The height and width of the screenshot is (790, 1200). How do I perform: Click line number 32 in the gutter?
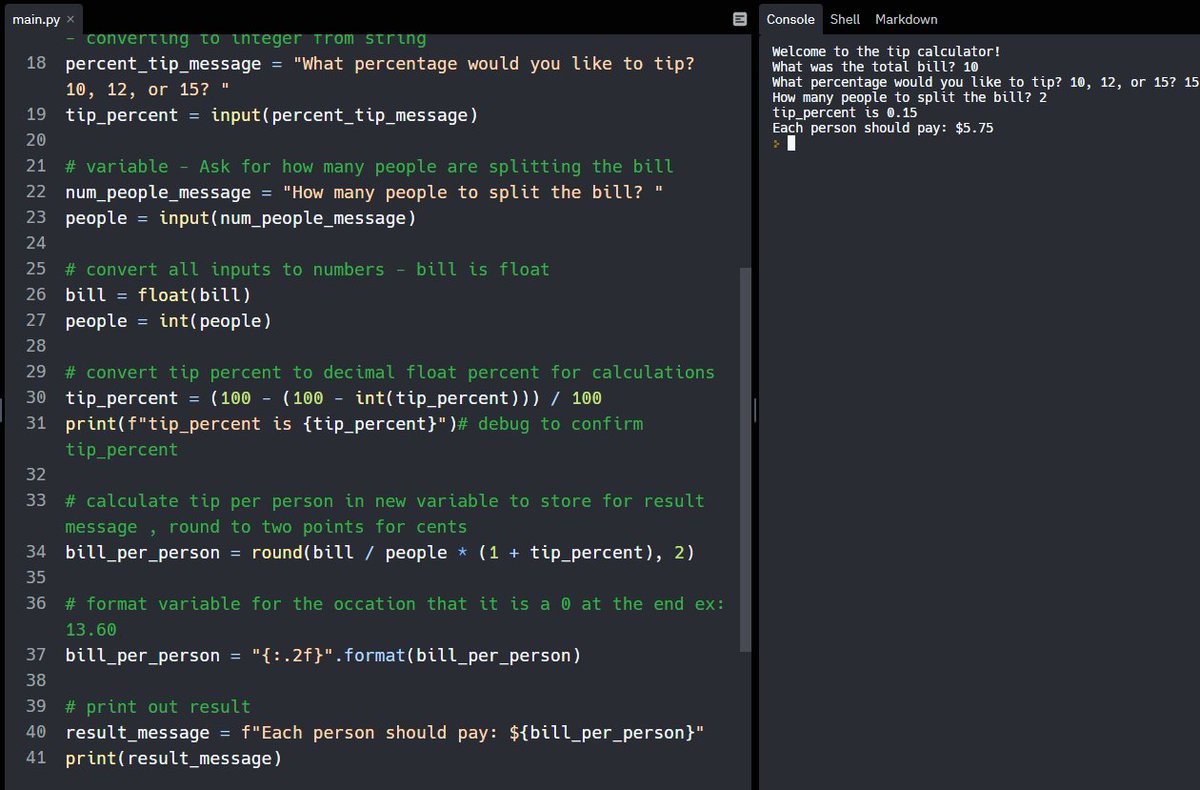pos(36,475)
